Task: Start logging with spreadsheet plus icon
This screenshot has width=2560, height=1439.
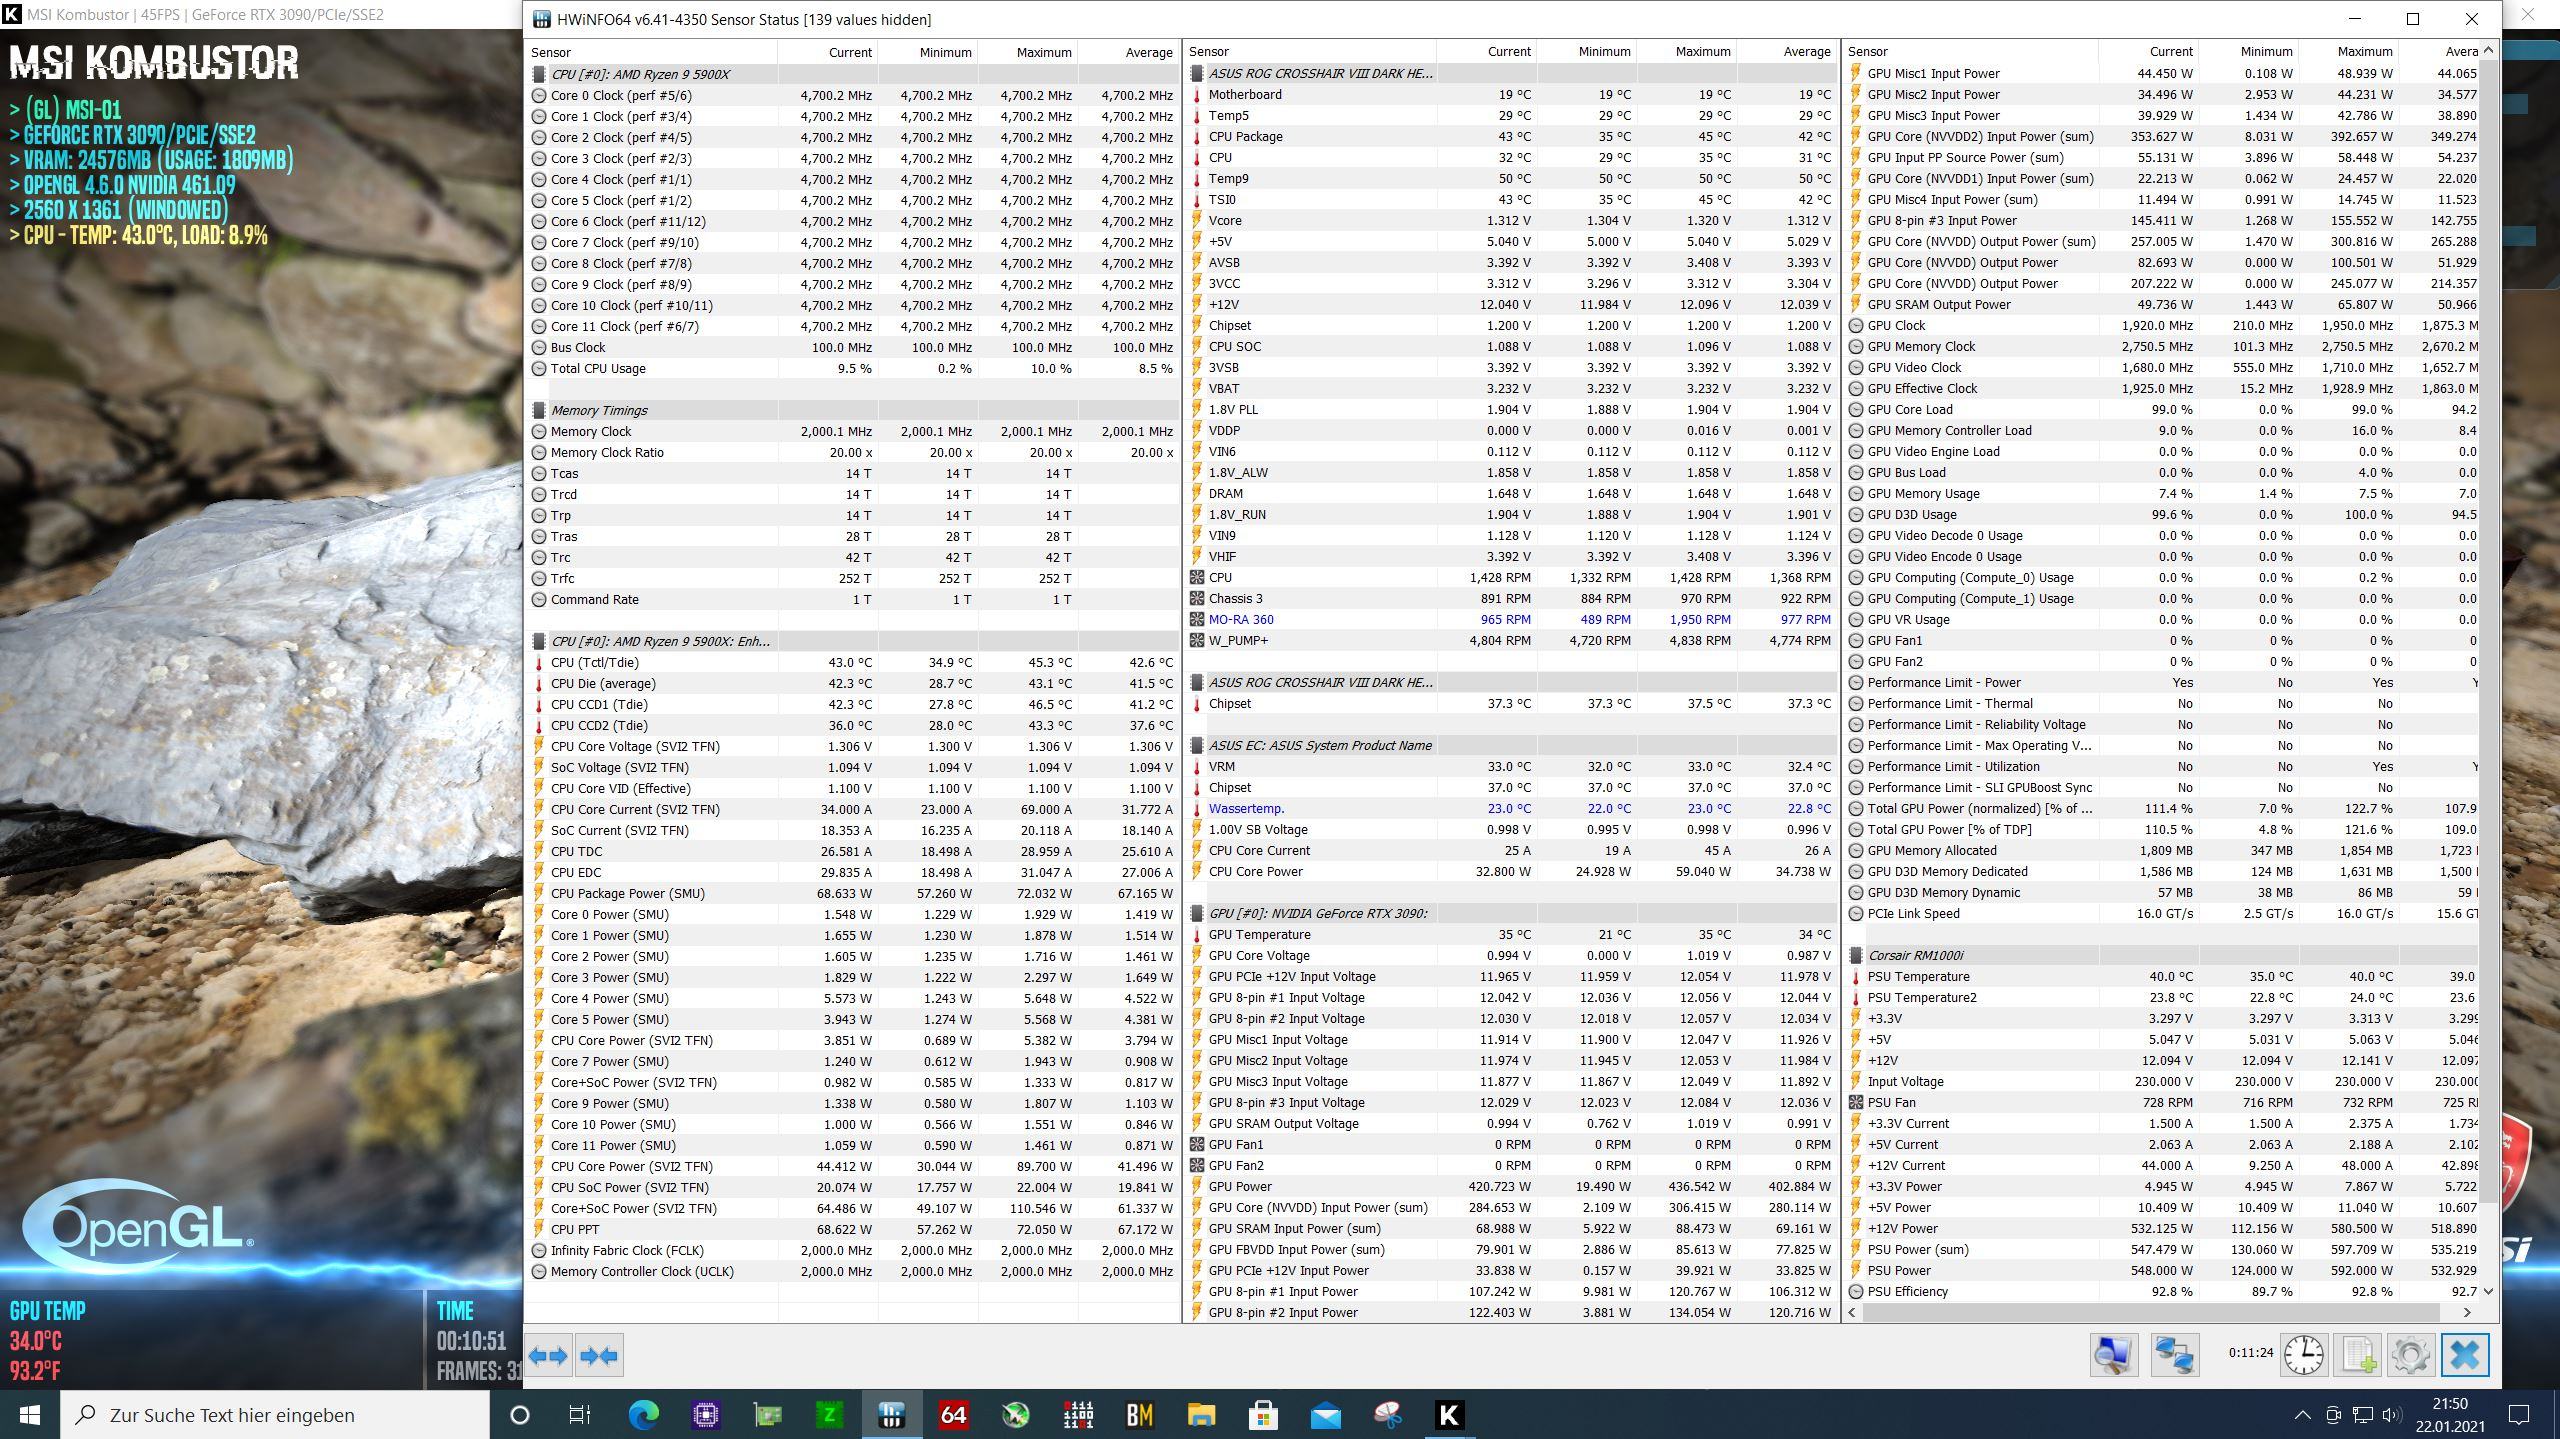Action: click(2357, 1356)
